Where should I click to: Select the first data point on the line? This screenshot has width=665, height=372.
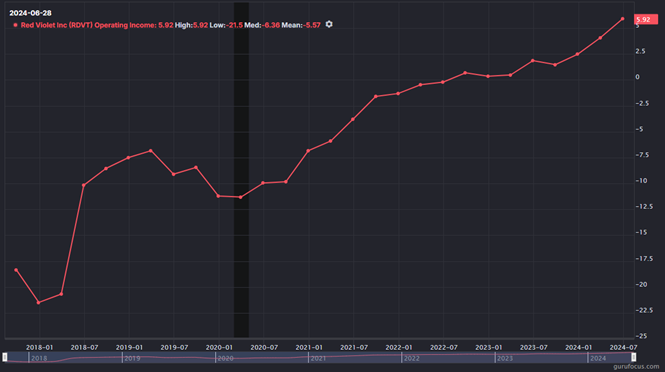tap(16, 270)
